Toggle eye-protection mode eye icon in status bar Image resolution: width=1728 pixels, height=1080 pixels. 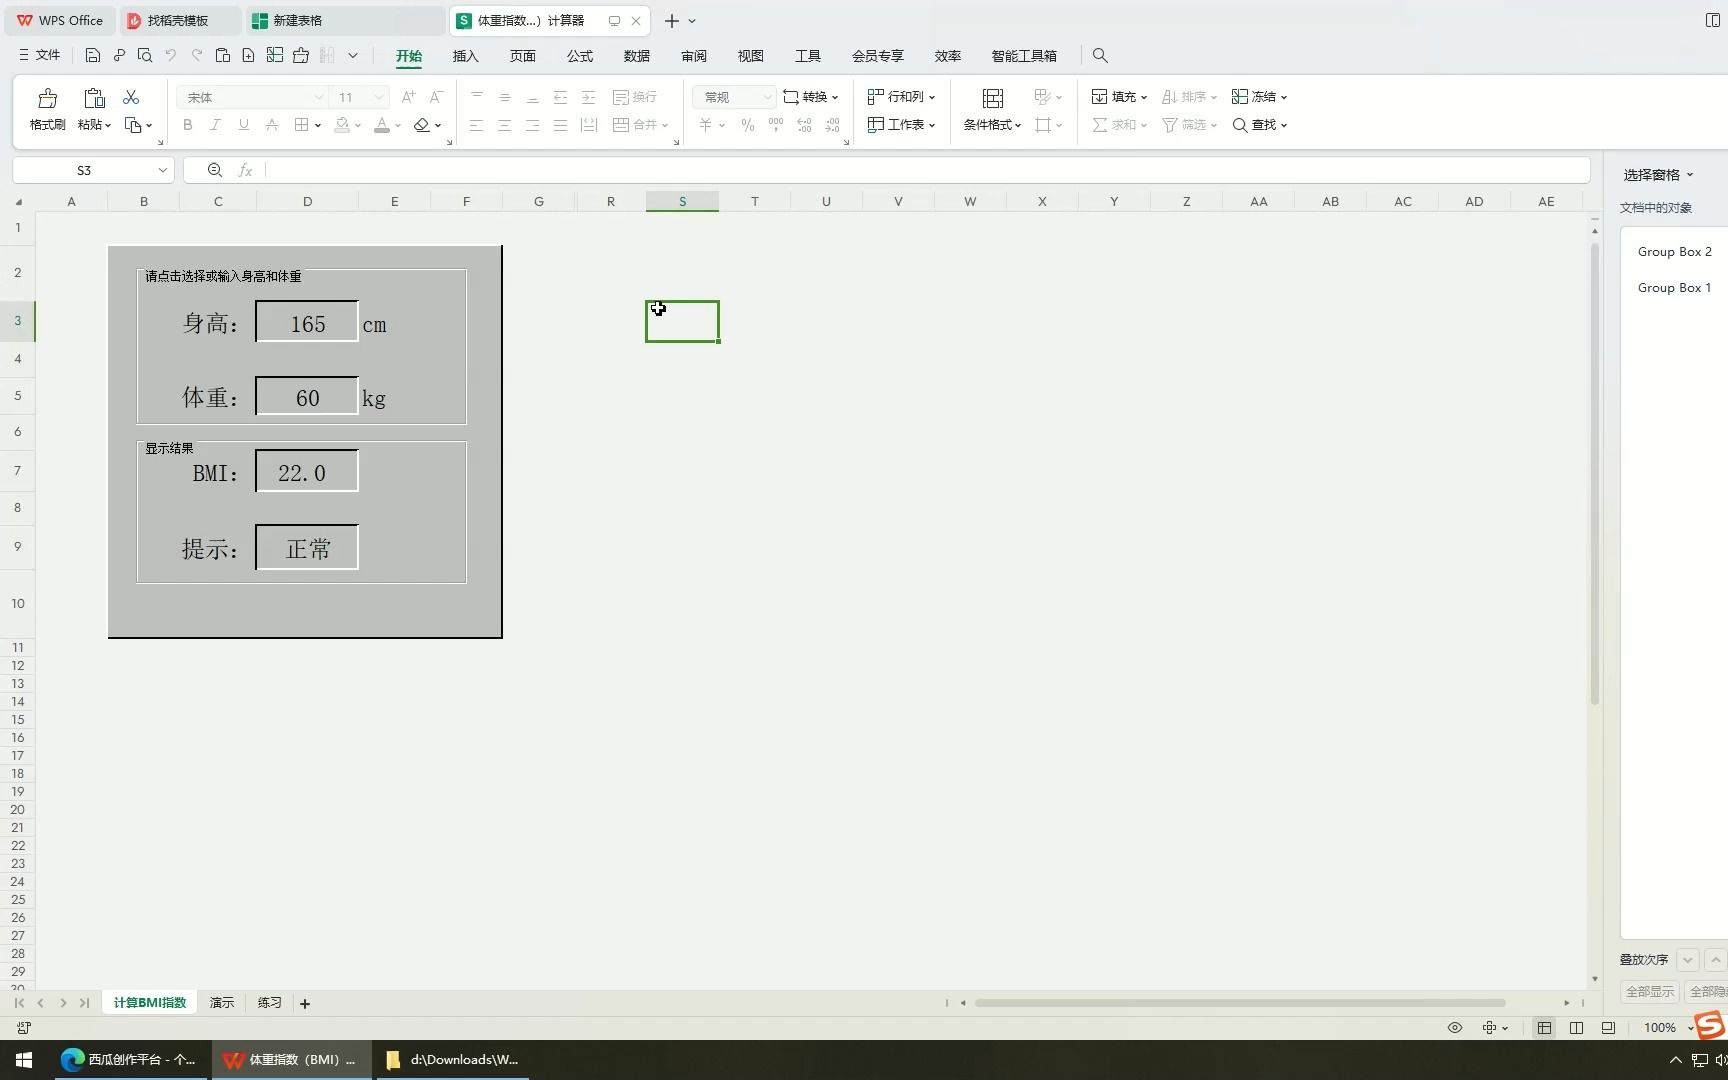(x=1455, y=1028)
